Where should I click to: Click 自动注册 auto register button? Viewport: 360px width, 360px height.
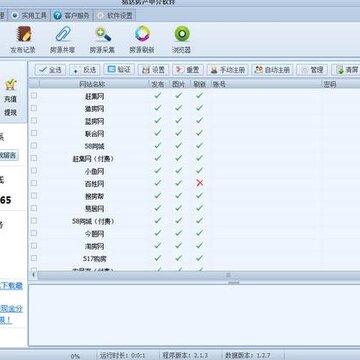272,70
